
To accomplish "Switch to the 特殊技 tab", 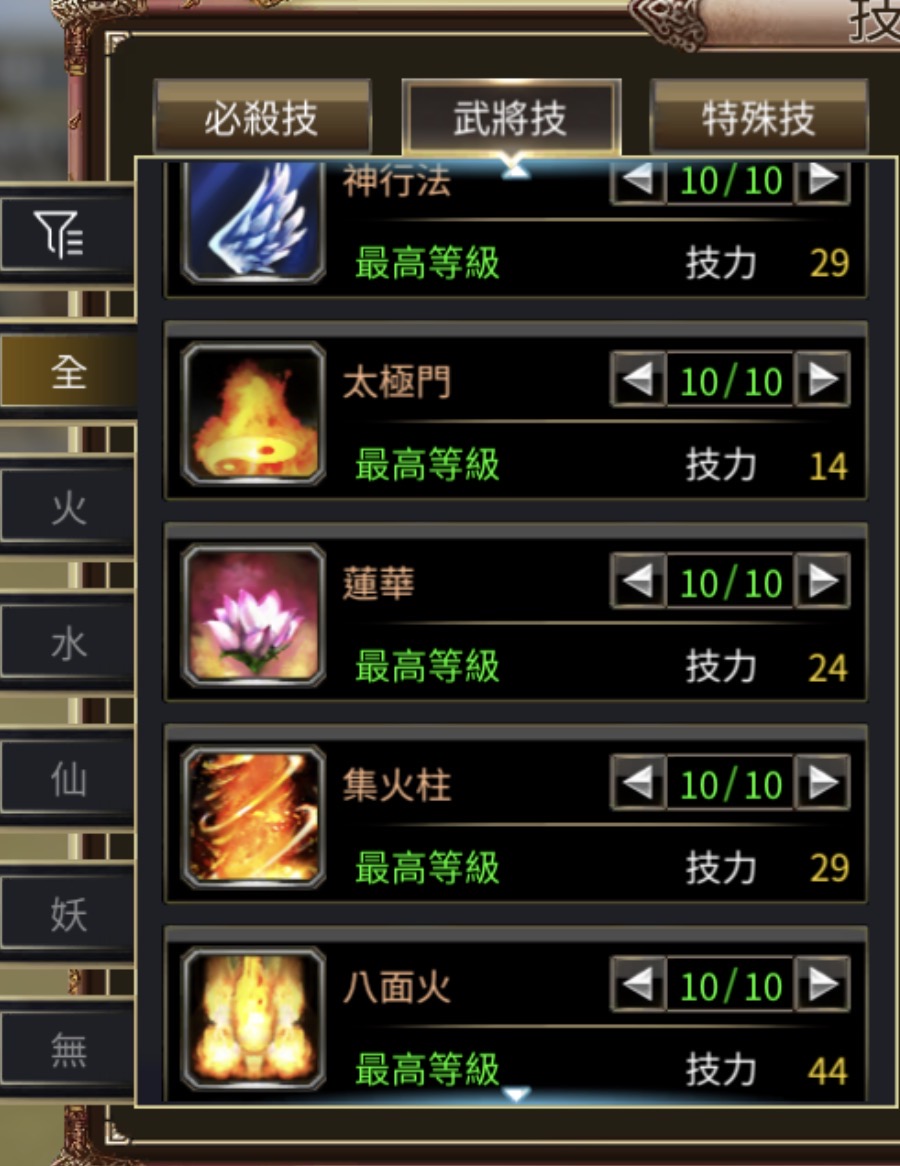I will point(759,117).
